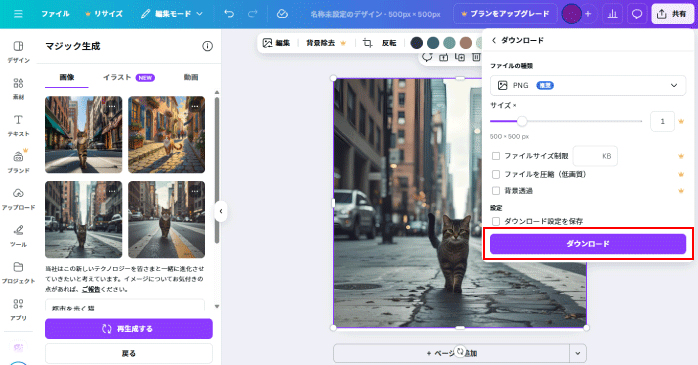Viewport: 698px width, 365px height.
Task: Click the undo arrow icon
Action: point(229,14)
